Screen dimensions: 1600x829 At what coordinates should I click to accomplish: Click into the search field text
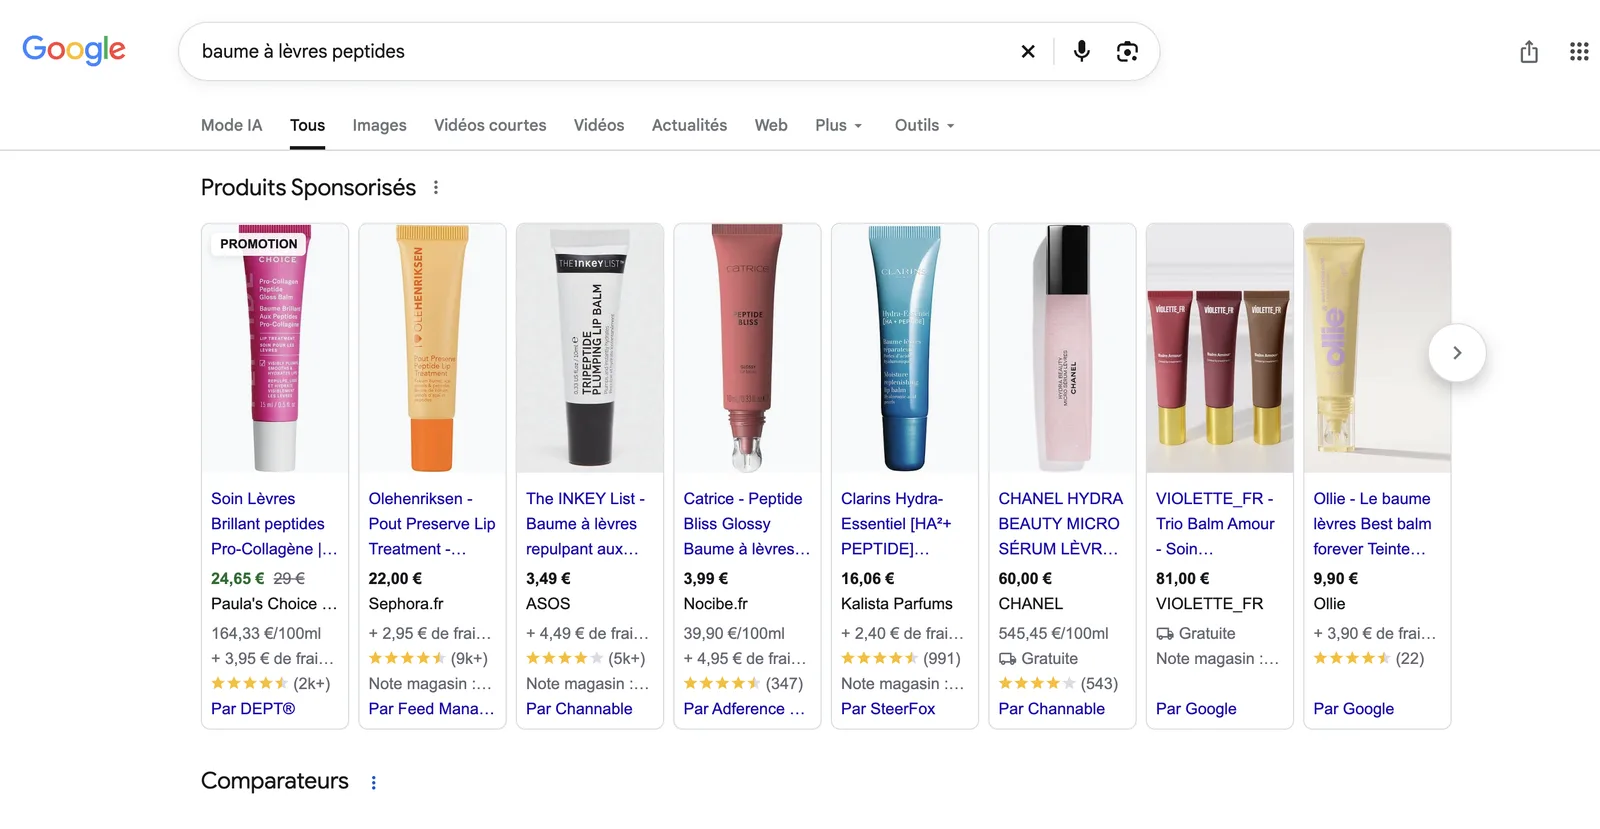303,52
